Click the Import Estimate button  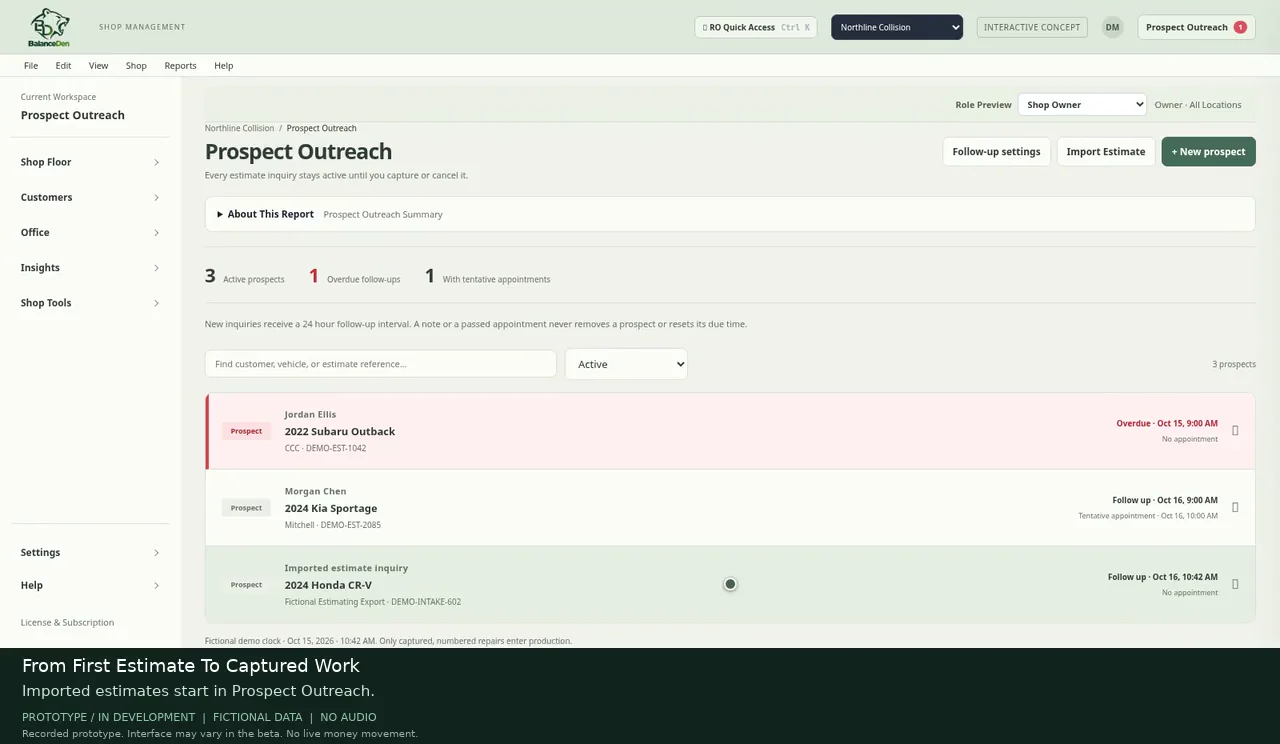tap(1106, 152)
